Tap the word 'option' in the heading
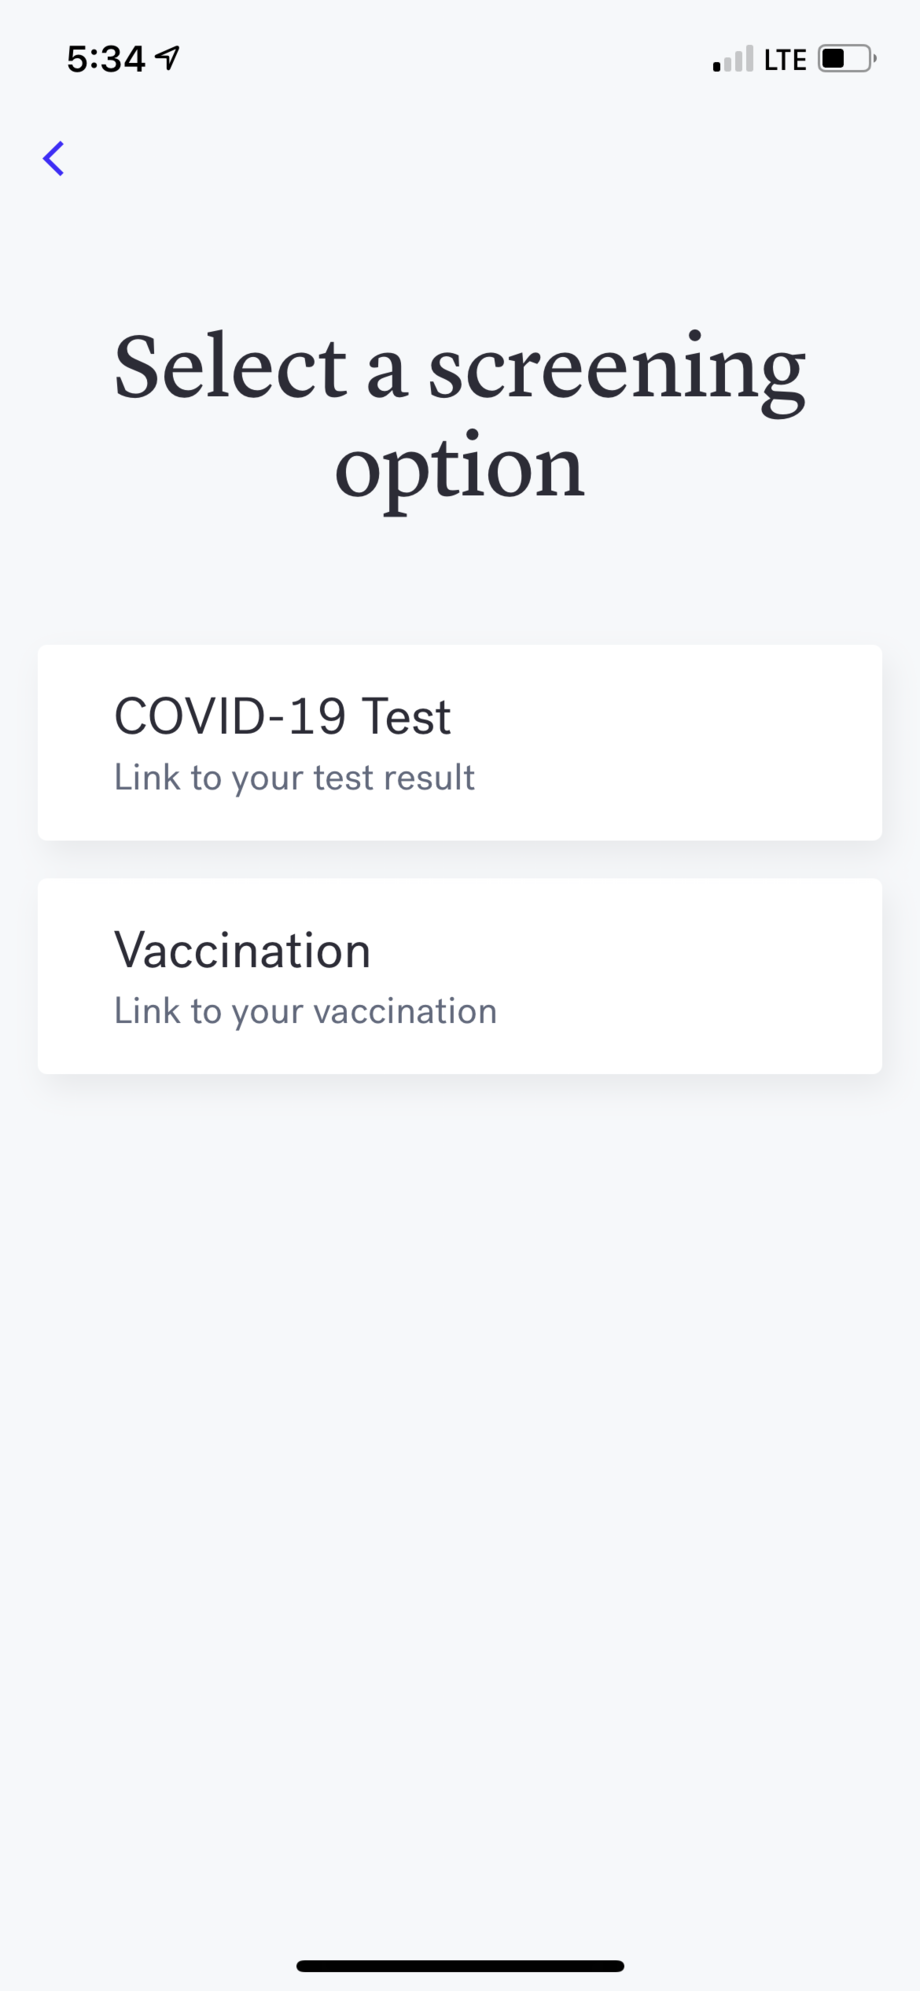The width and height of the screenshot is (920, 1991). pyautogui.click(x=459, y=470)
